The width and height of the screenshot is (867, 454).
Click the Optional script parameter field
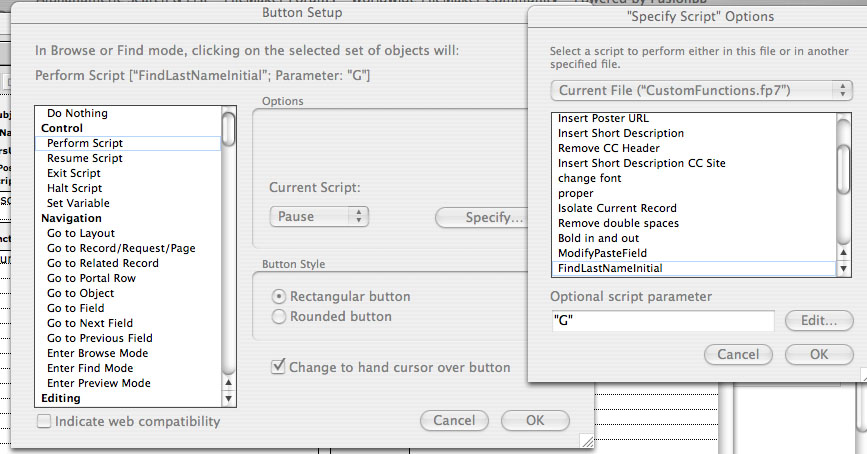click(x=663, y=321)
